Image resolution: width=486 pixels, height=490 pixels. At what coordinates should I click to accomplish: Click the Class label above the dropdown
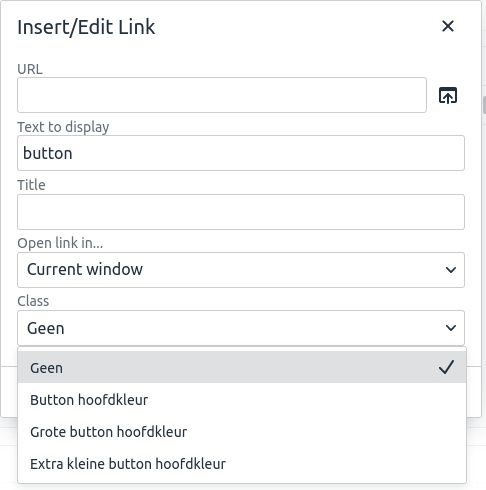(33, 301)
